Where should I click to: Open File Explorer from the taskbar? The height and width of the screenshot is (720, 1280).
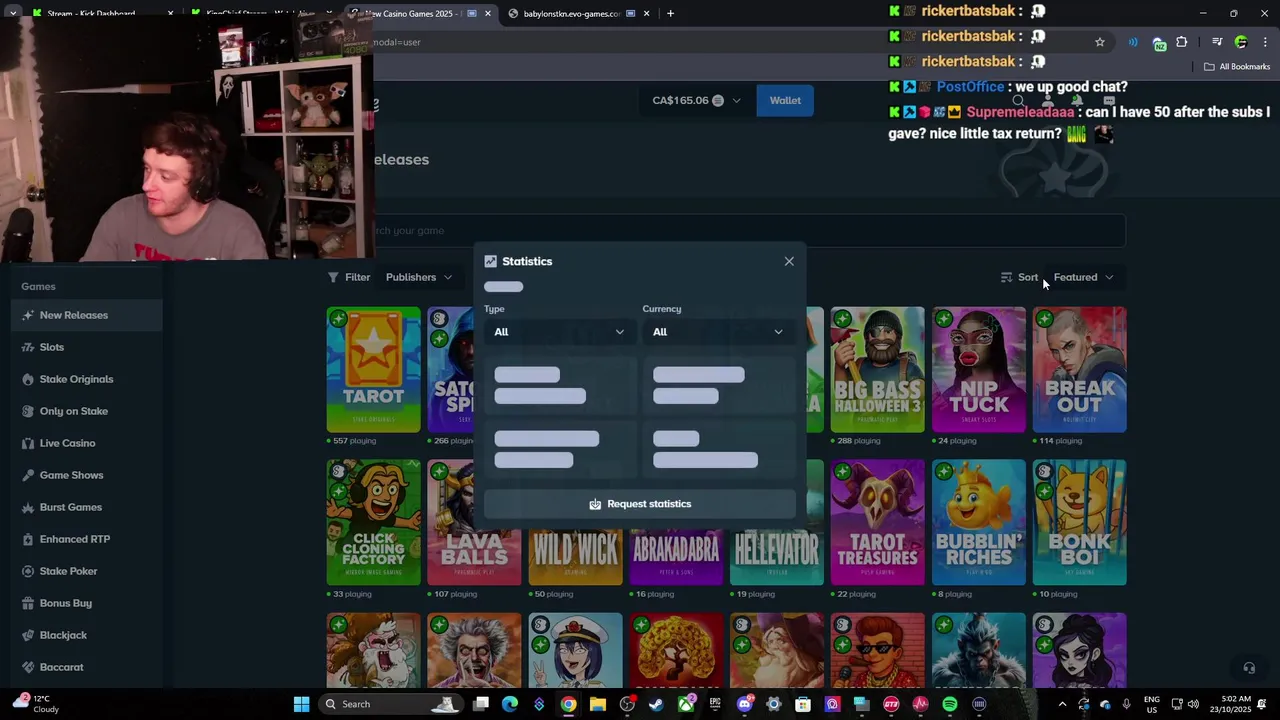coord(597,704)
